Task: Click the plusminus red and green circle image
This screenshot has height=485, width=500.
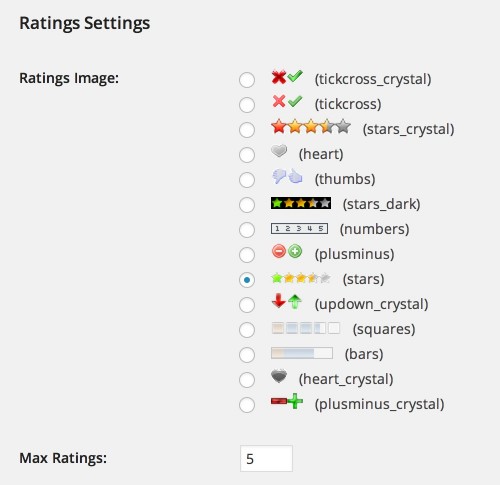Action: click(287, 251)
